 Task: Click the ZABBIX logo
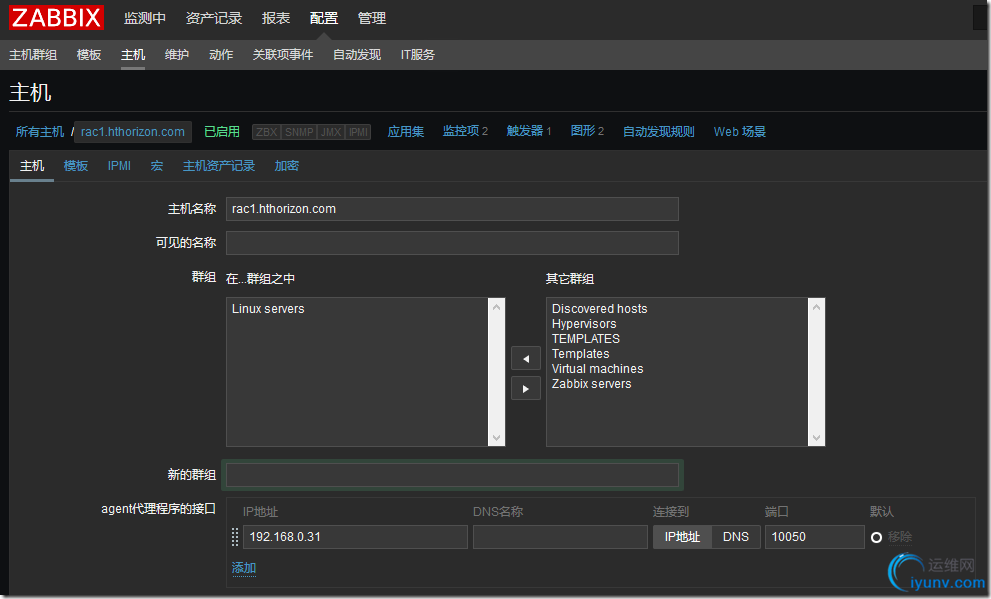coord(57,18)
